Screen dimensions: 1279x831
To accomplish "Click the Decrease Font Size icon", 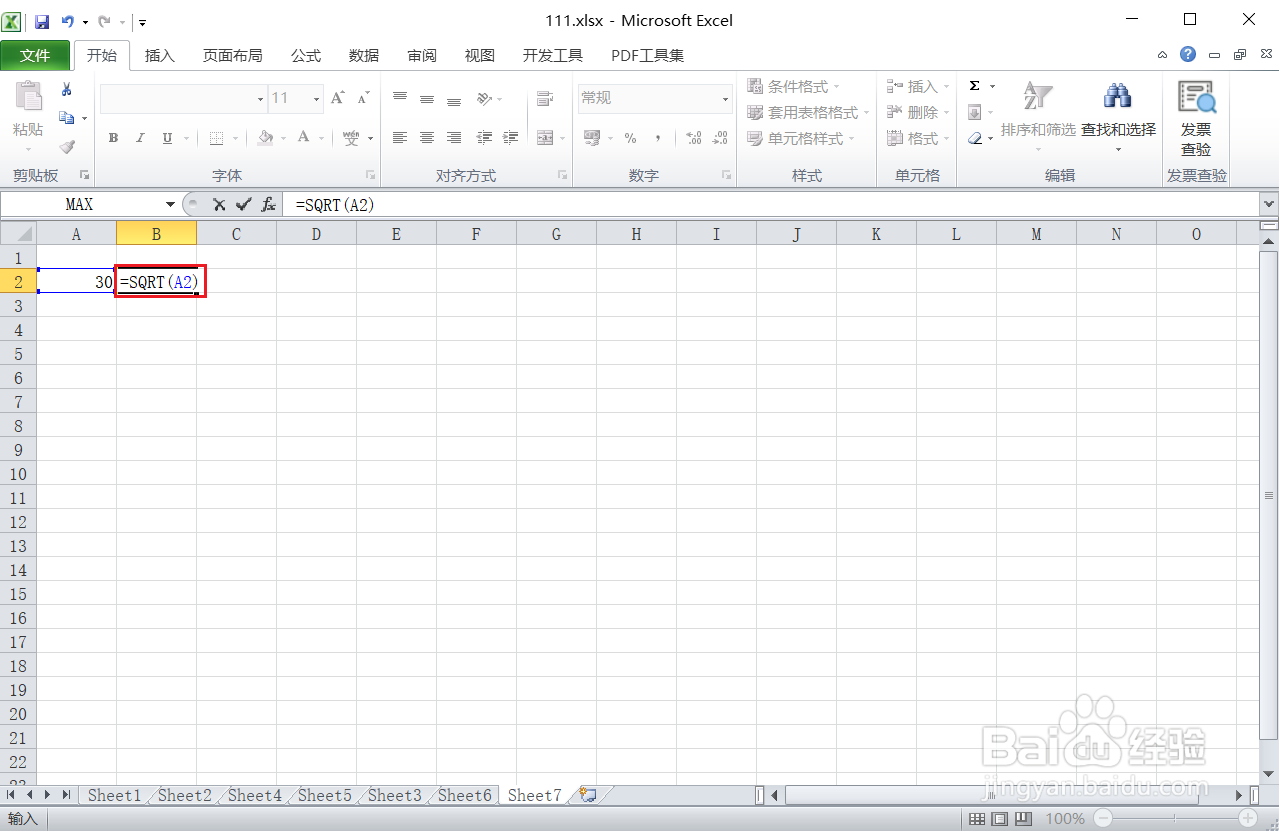I will point(363,98).
